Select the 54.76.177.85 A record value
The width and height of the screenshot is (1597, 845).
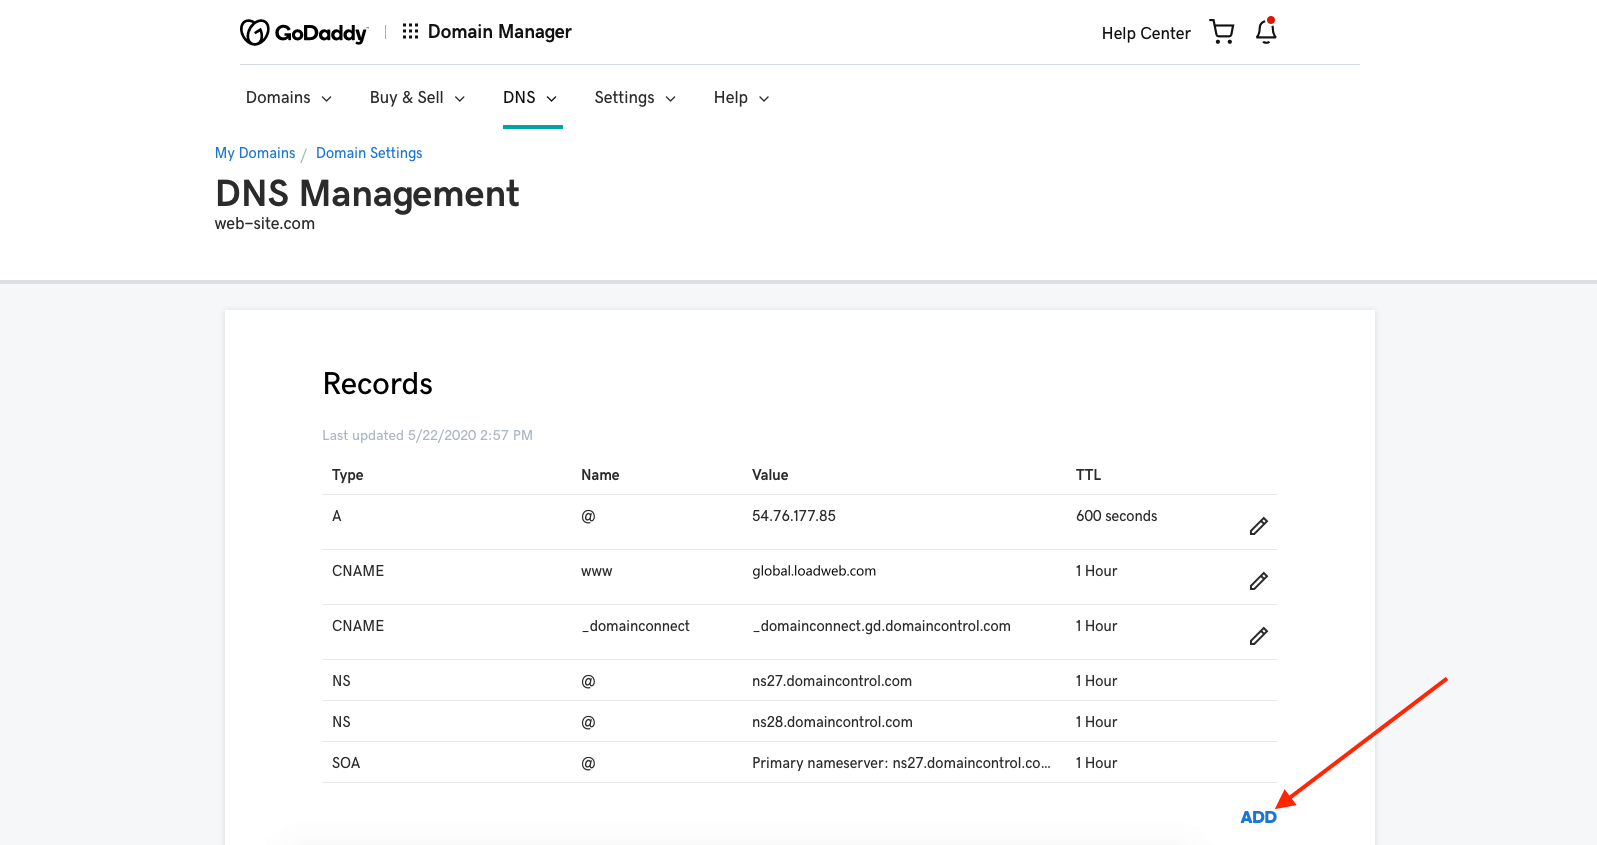click(x=793, y=516)
